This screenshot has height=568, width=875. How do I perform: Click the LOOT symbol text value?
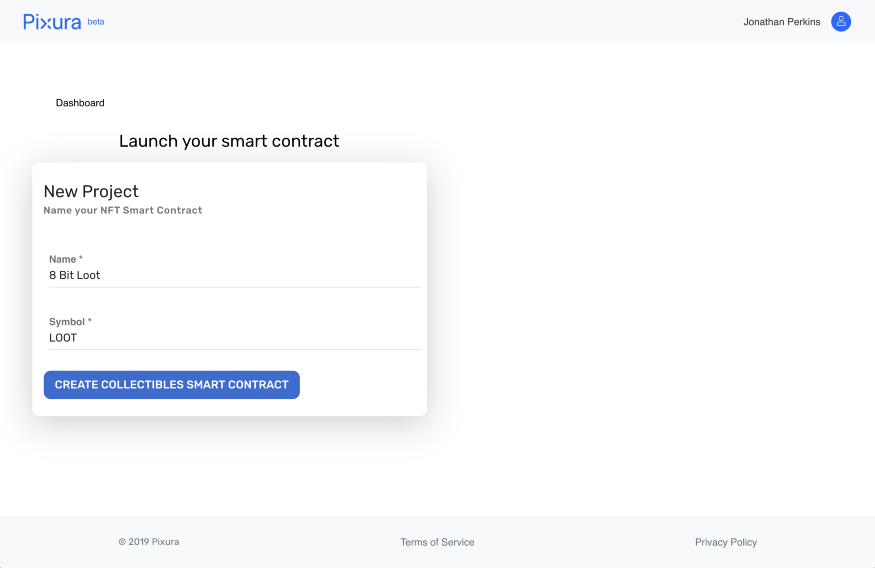pyautogui.click(x=63, y=338)
